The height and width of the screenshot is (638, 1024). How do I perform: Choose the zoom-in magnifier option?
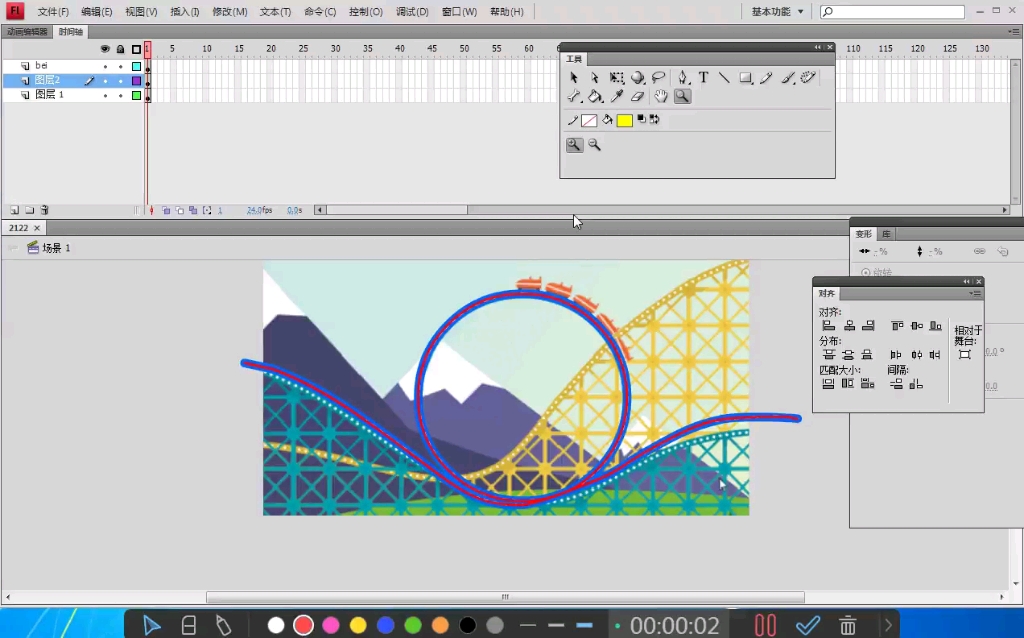click(x=574, y=144)
